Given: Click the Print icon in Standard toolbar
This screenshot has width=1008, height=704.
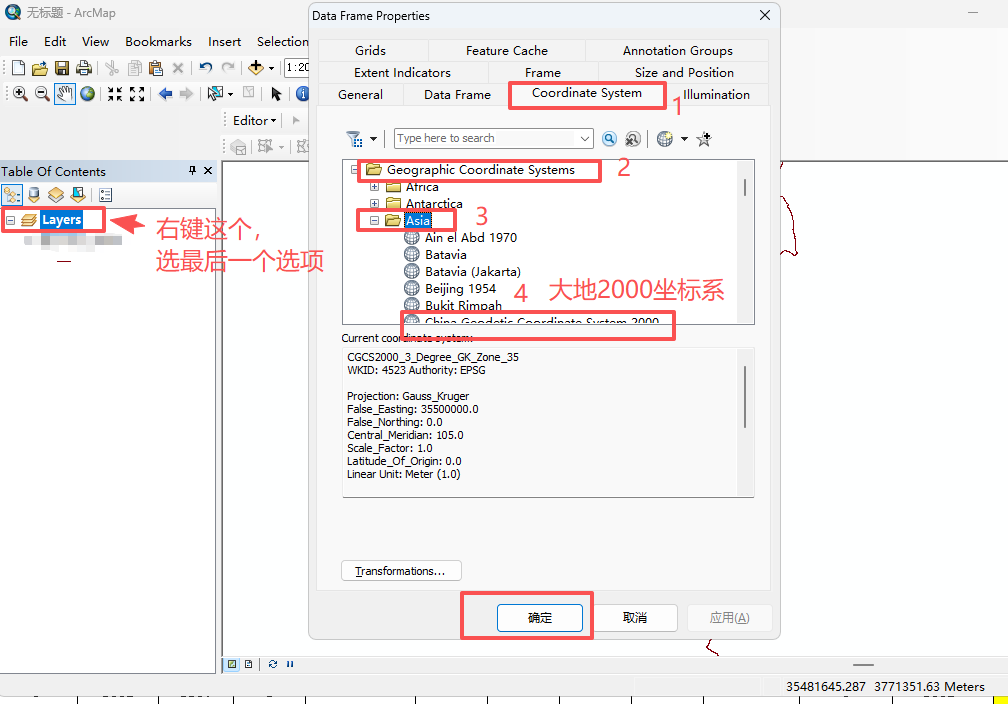Looking at the screenshot, I should pos(84,68).
